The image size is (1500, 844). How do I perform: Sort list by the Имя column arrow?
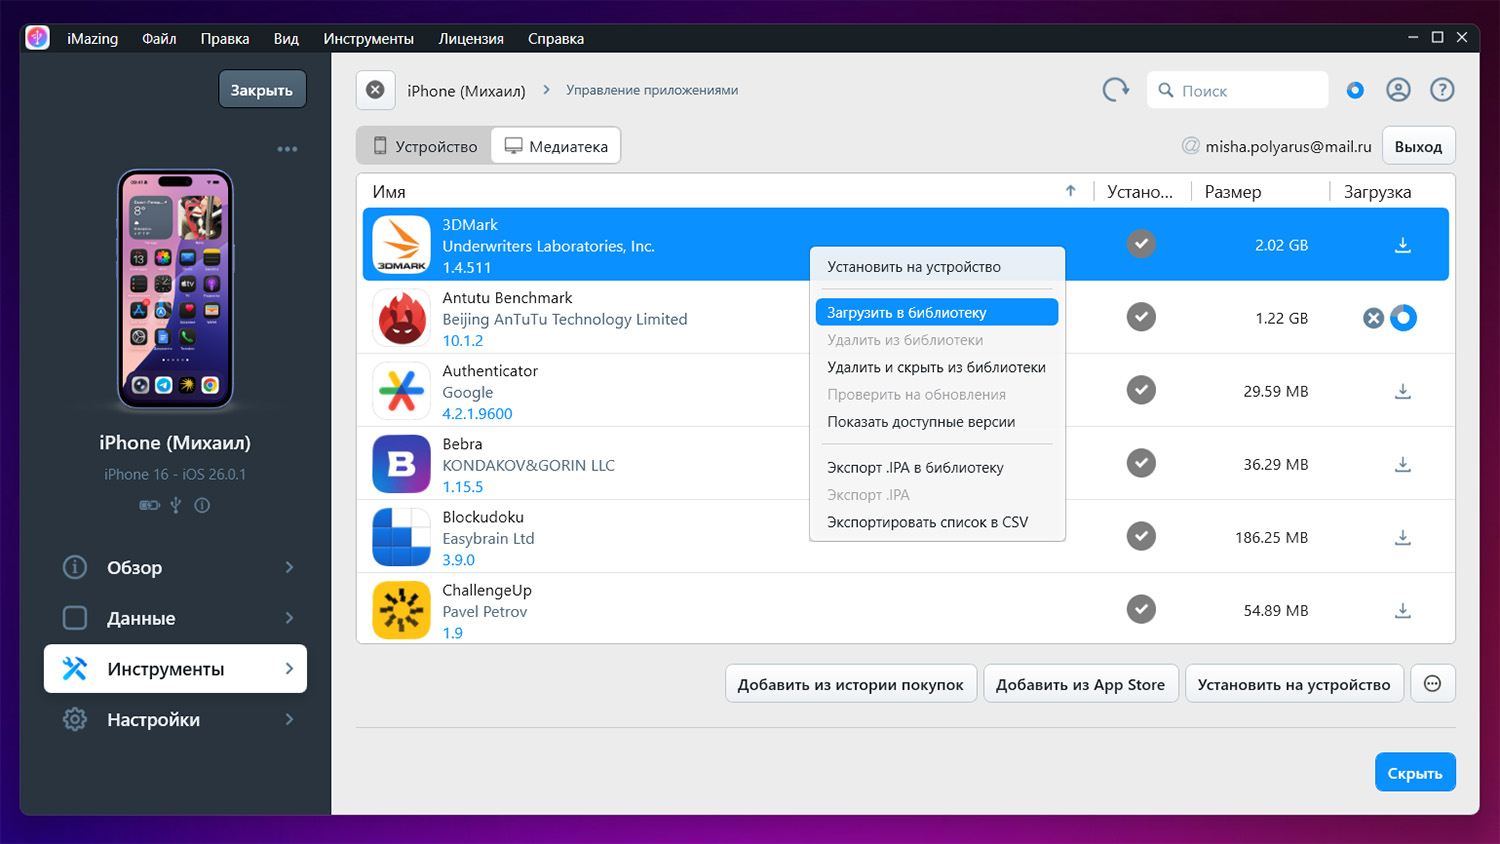pos(1070,191)
